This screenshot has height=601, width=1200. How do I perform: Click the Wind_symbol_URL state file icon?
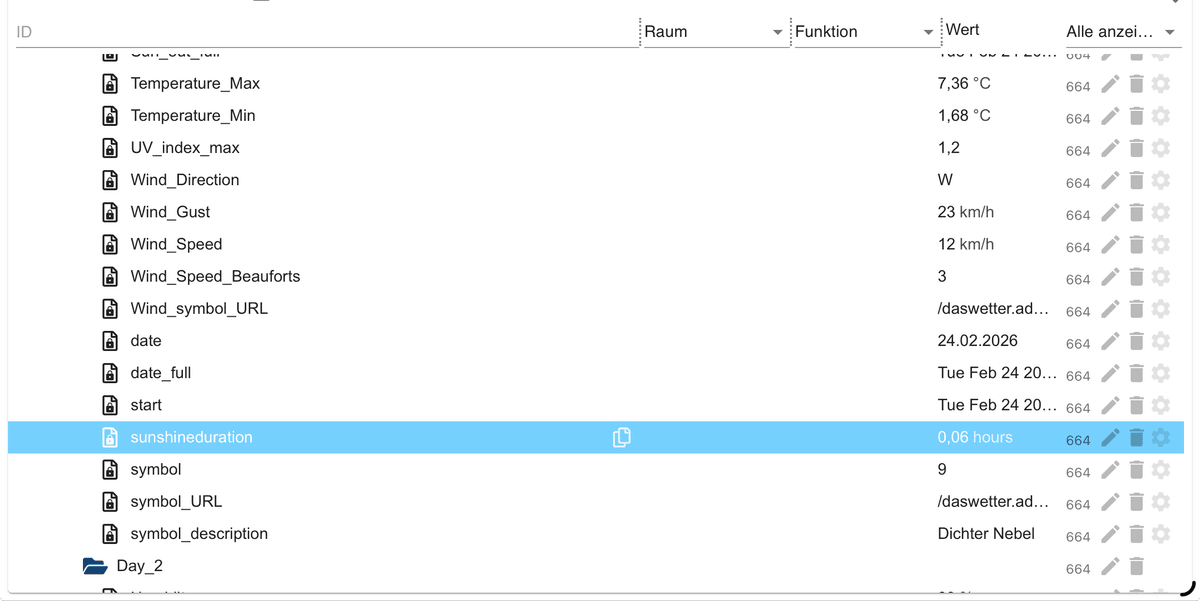(112, 309)
